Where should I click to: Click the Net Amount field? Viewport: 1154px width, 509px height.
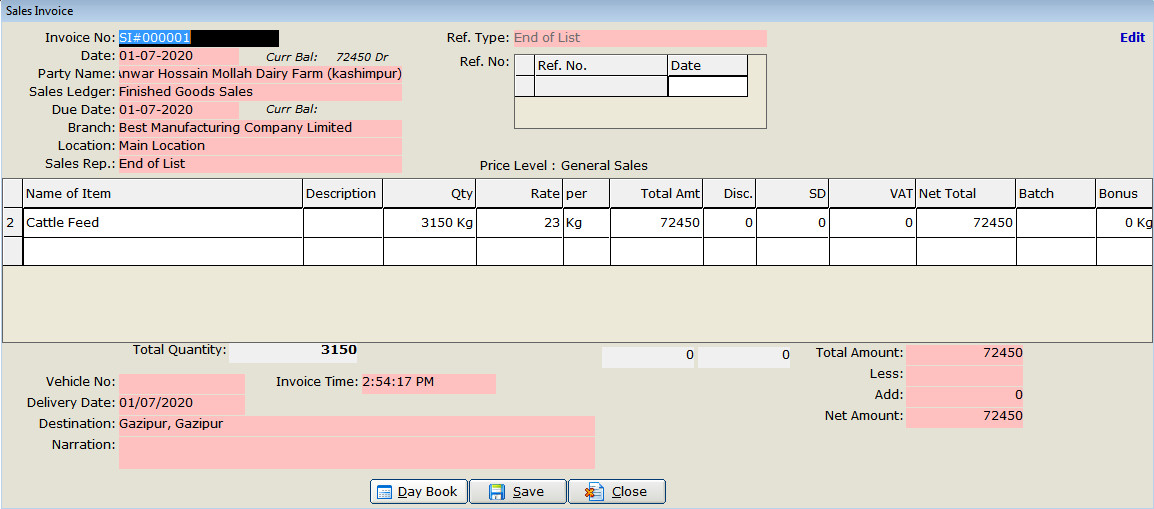964,417
